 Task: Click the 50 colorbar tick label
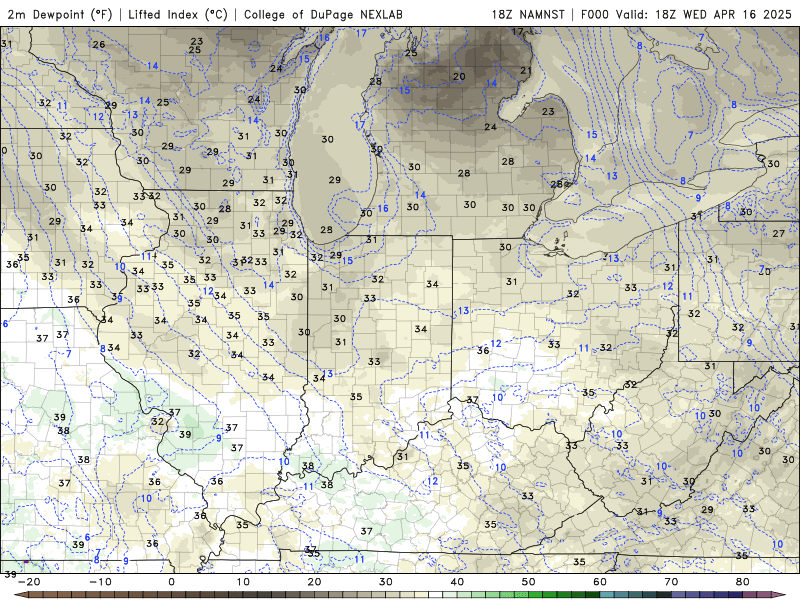coord(529,582)
